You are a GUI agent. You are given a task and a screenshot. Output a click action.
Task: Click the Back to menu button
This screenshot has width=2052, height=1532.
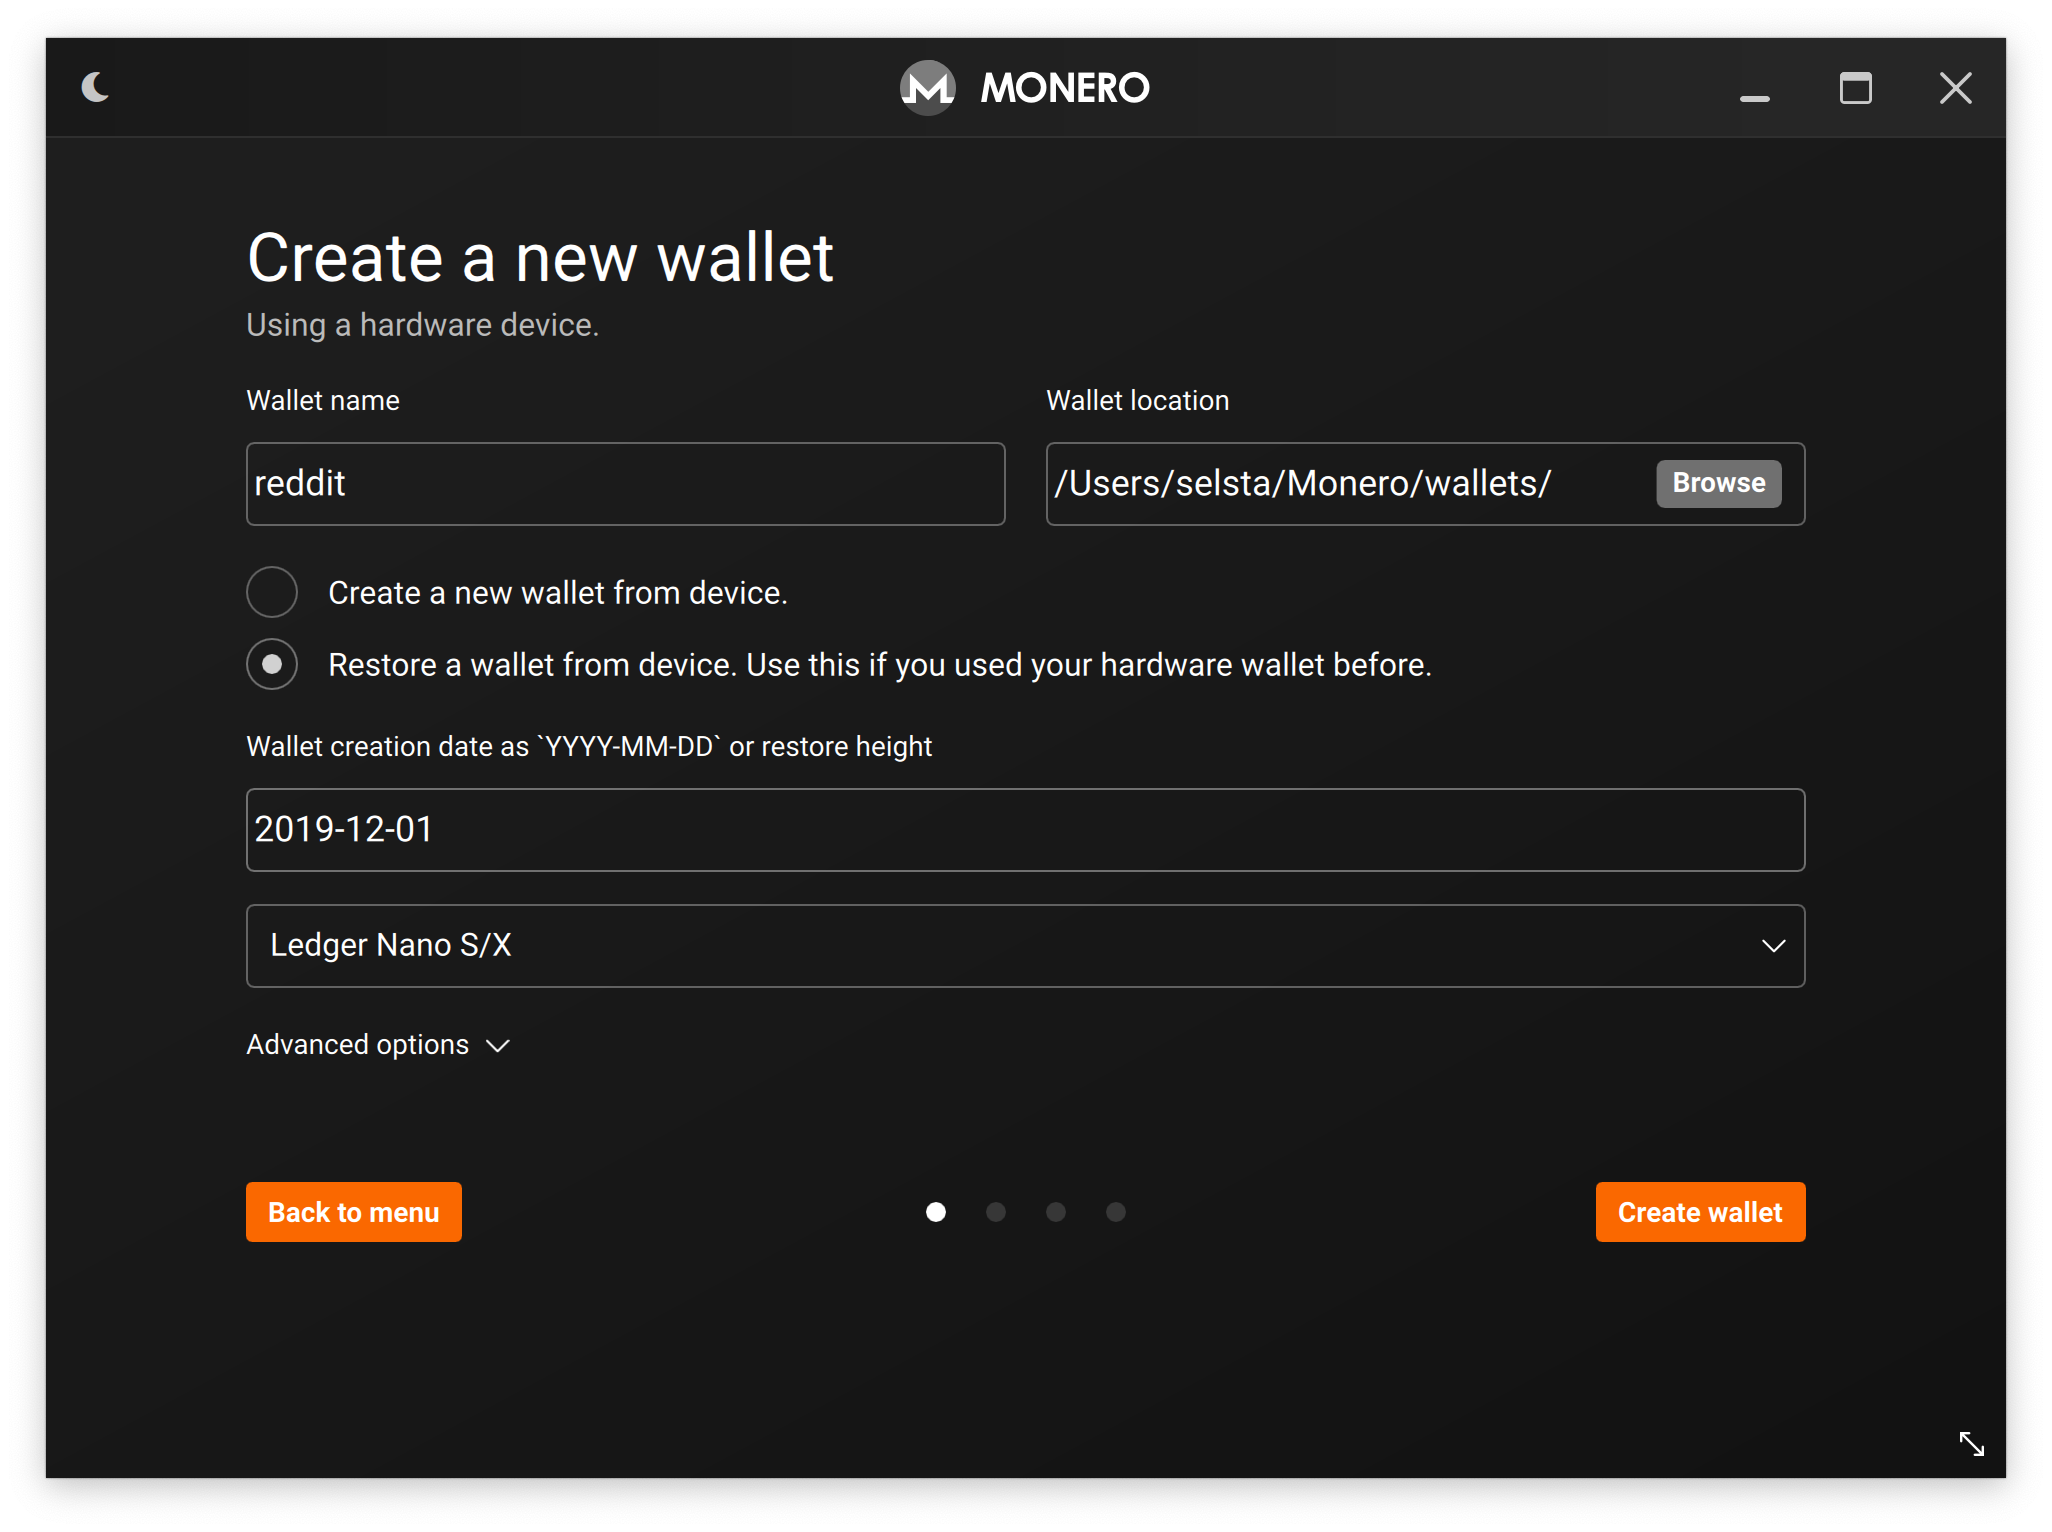tap(354, 1212)
